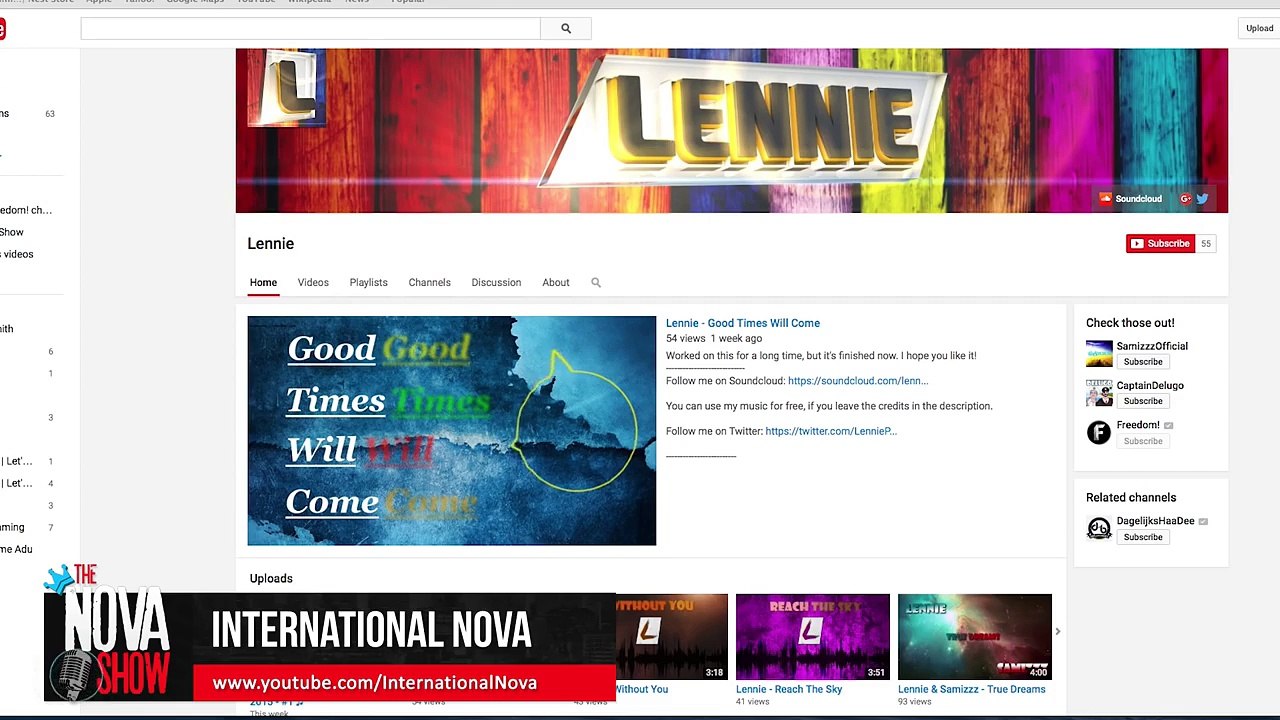Click the SamizzzOfficial channel avatar

click(1099, 353)
